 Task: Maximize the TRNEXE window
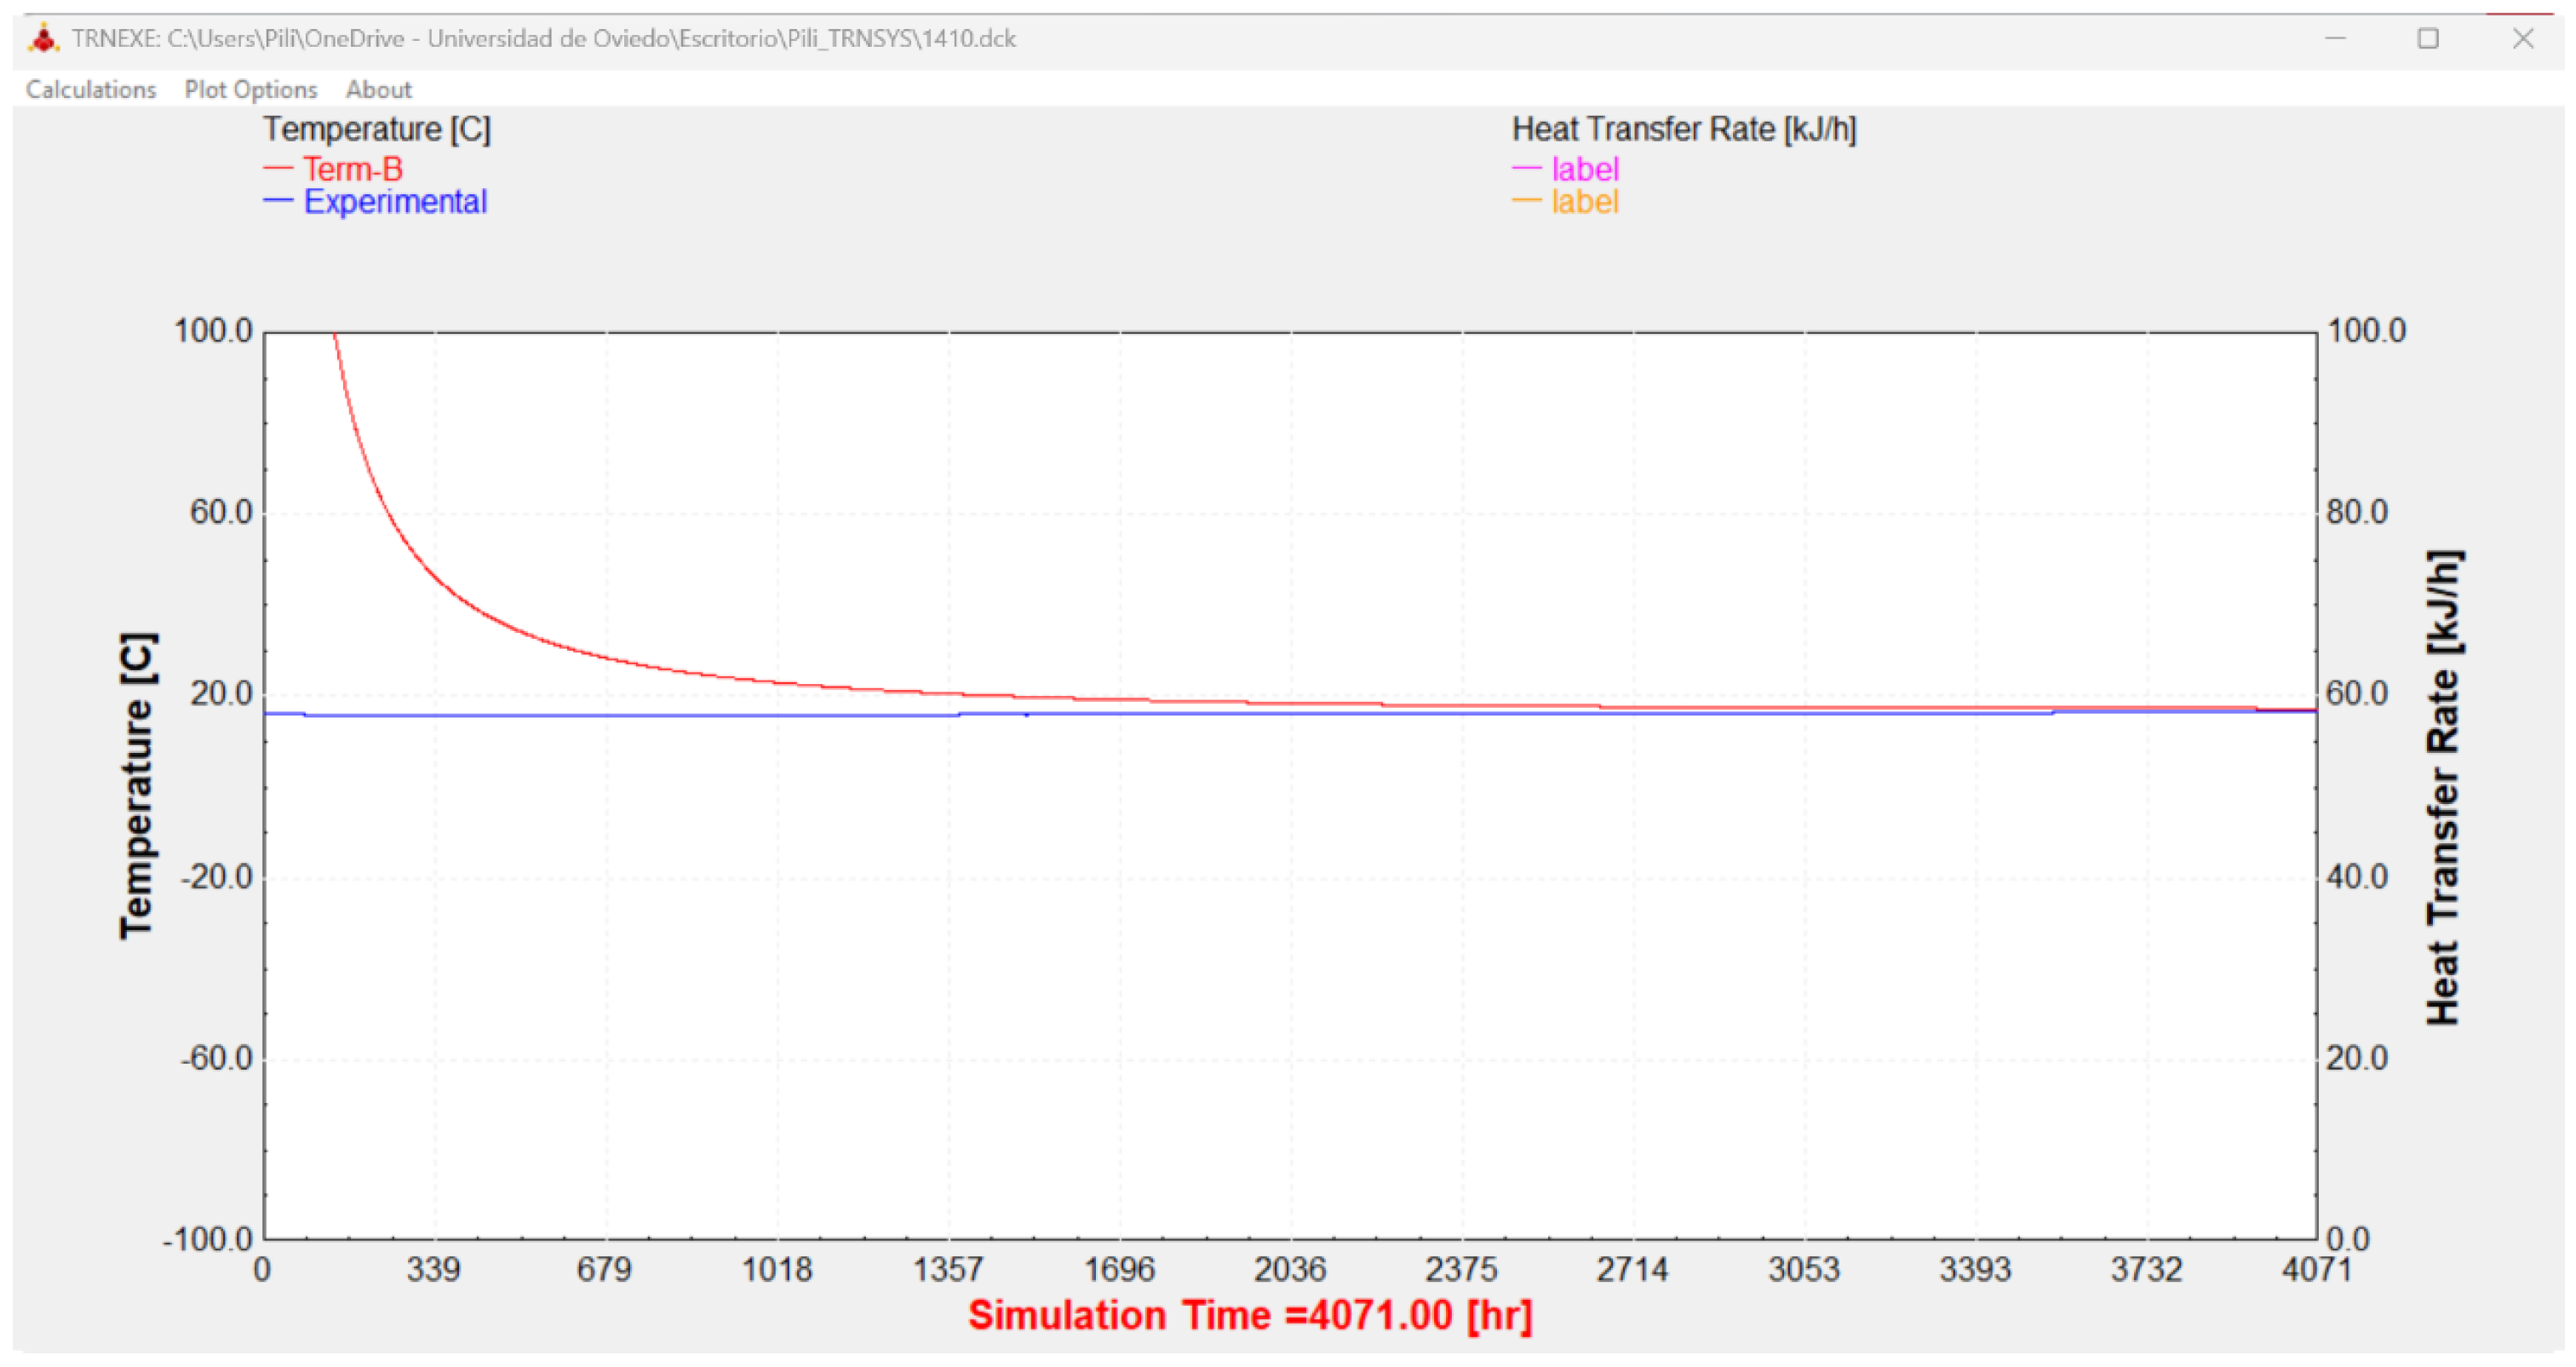[x=2428, y=39]
